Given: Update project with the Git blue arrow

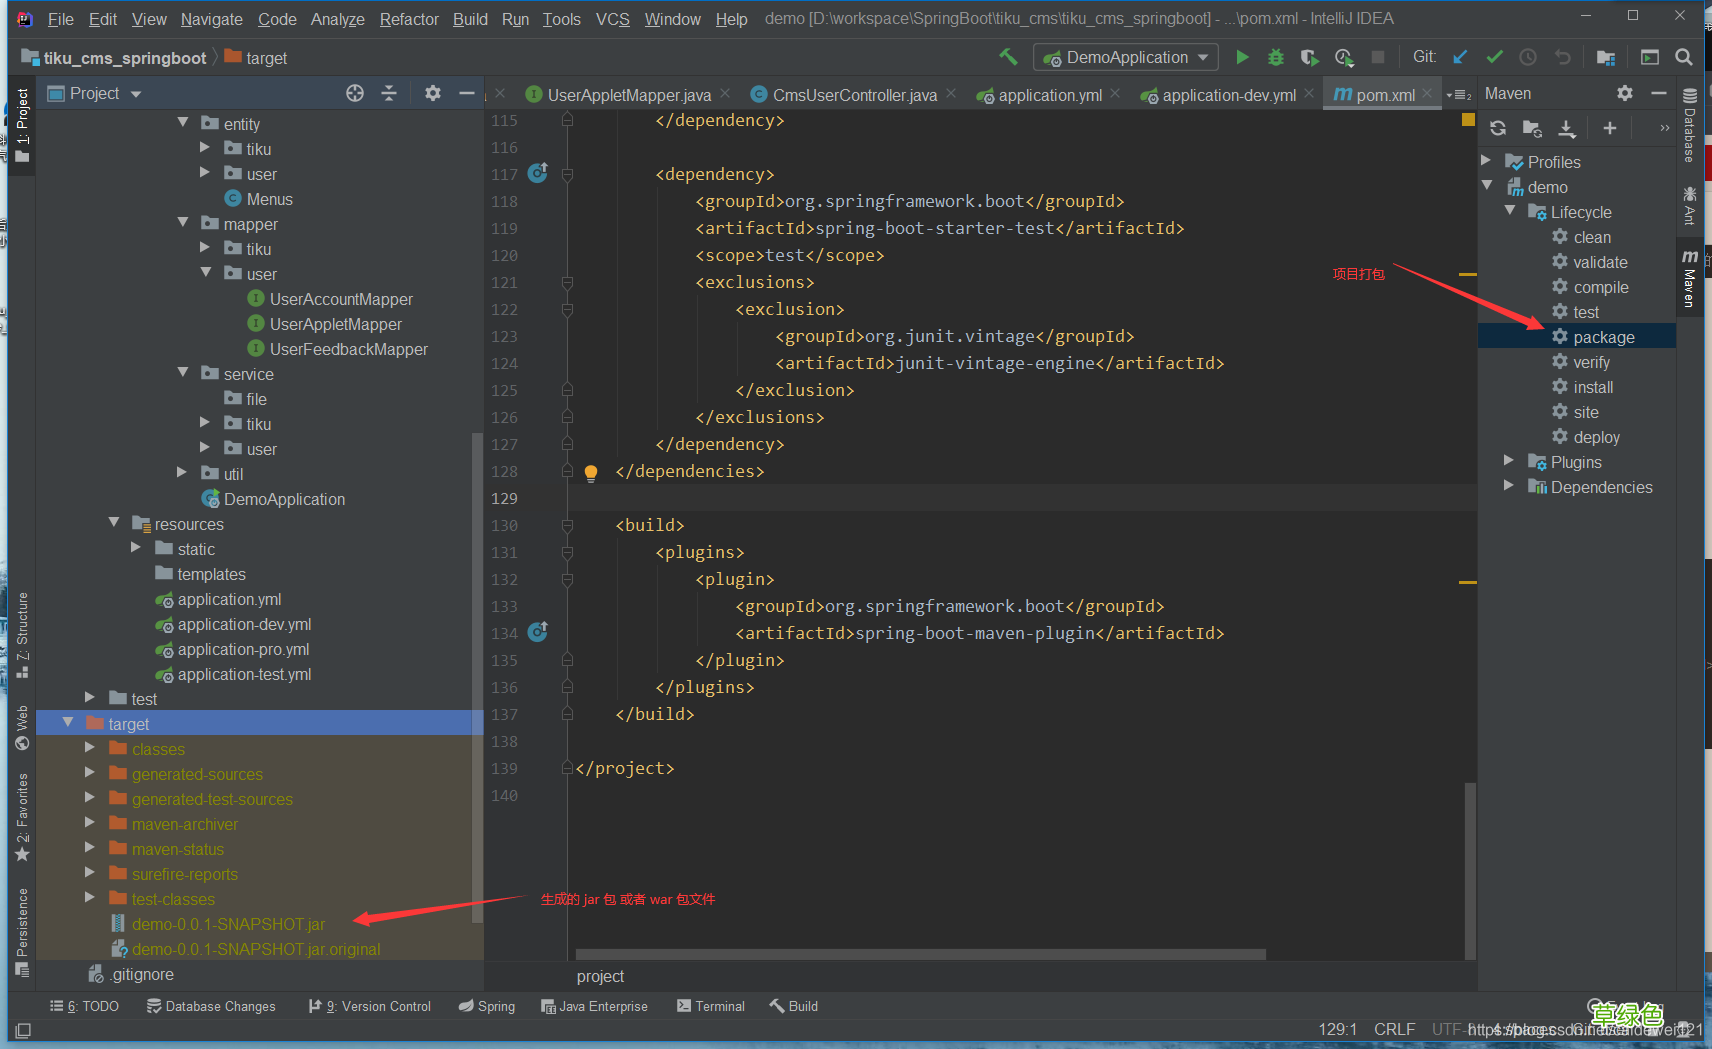Looking at the screenshot, I should point(1460,57).
